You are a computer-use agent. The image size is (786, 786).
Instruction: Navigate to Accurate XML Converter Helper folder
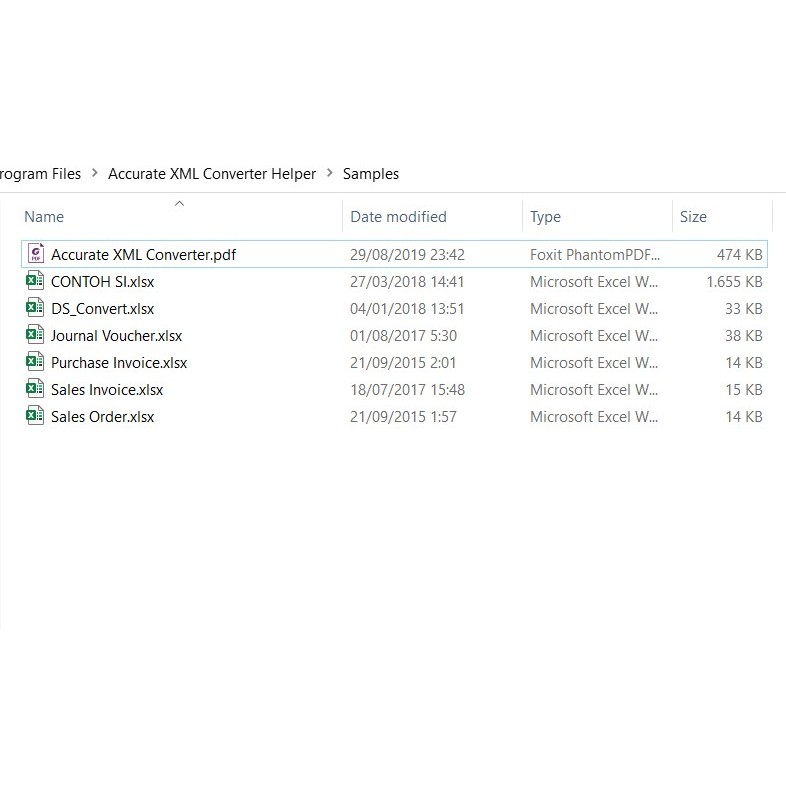[x=212, y=174]
